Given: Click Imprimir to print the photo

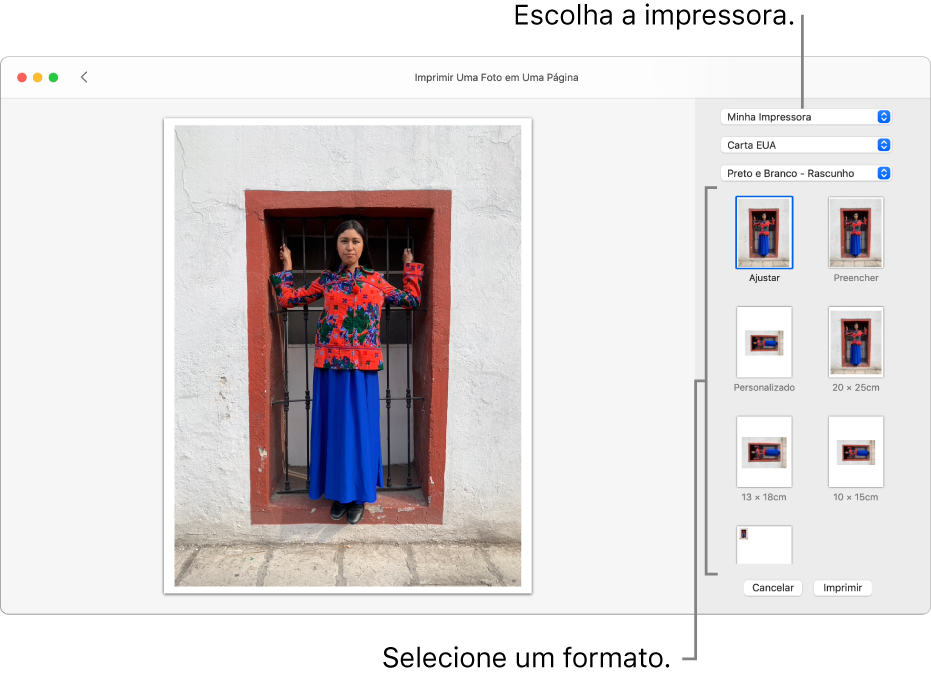Looking at the screenshot, I should (x=842, y=587).
